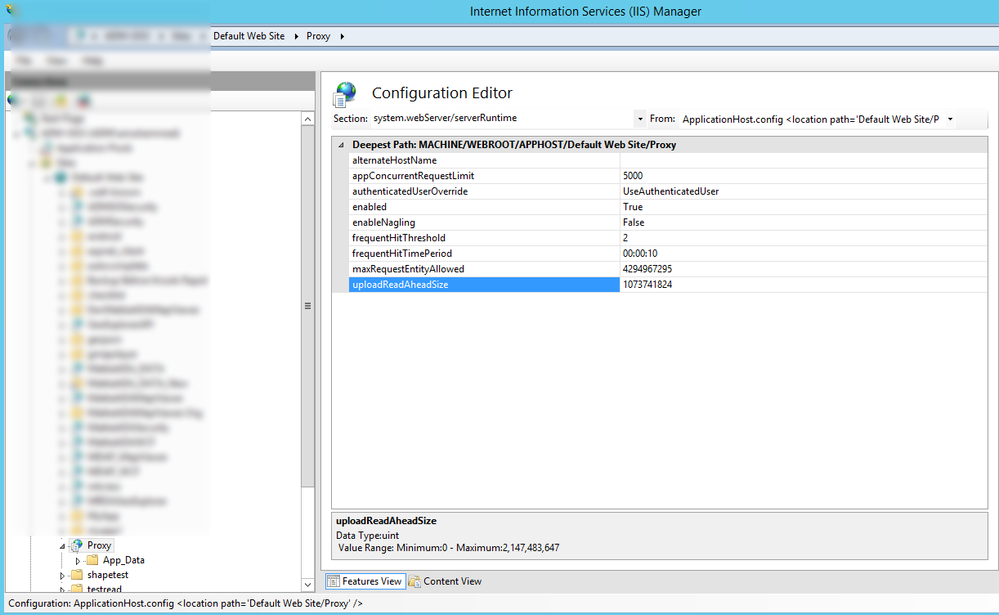Click the 00:00:10 time period value
The width and height of the screenshot is (999, 615).
640,254
